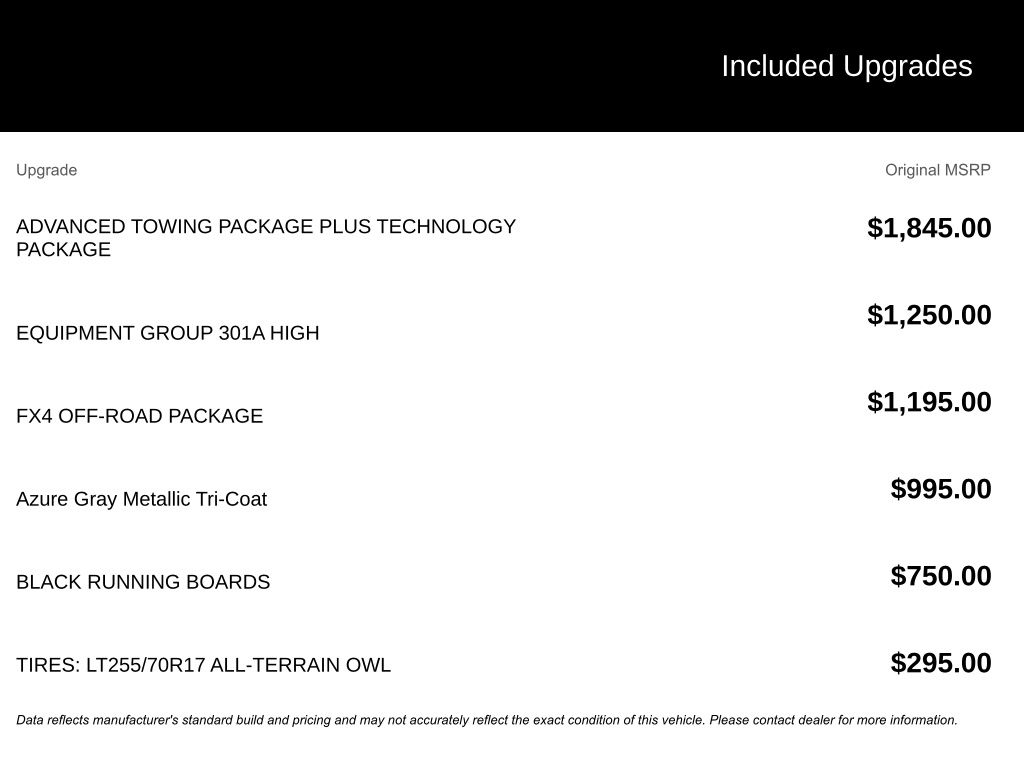Click the Included Upgrades heading
Viewport: 1024px width, 768px height.
pyautogui.click(x=846, y=66)
